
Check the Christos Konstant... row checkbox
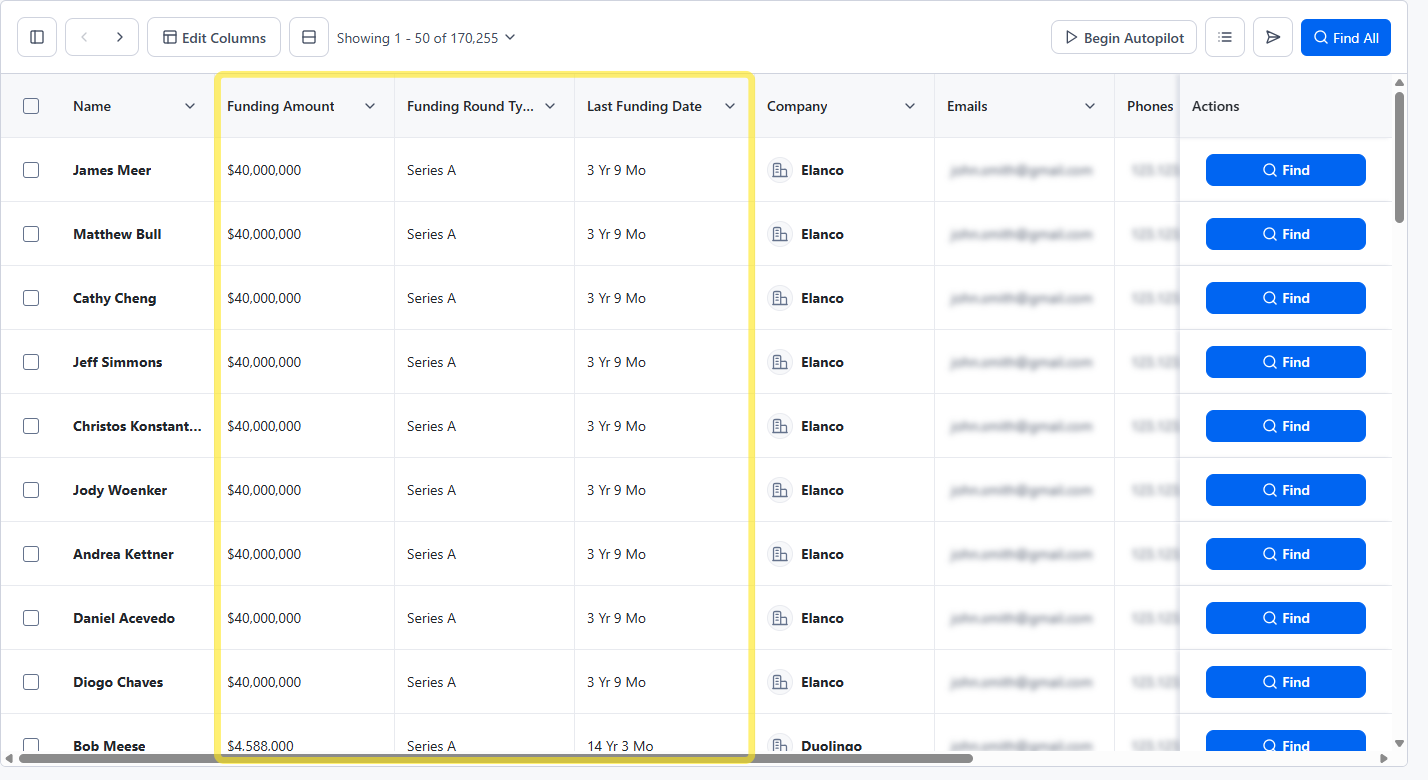(31, 426)
